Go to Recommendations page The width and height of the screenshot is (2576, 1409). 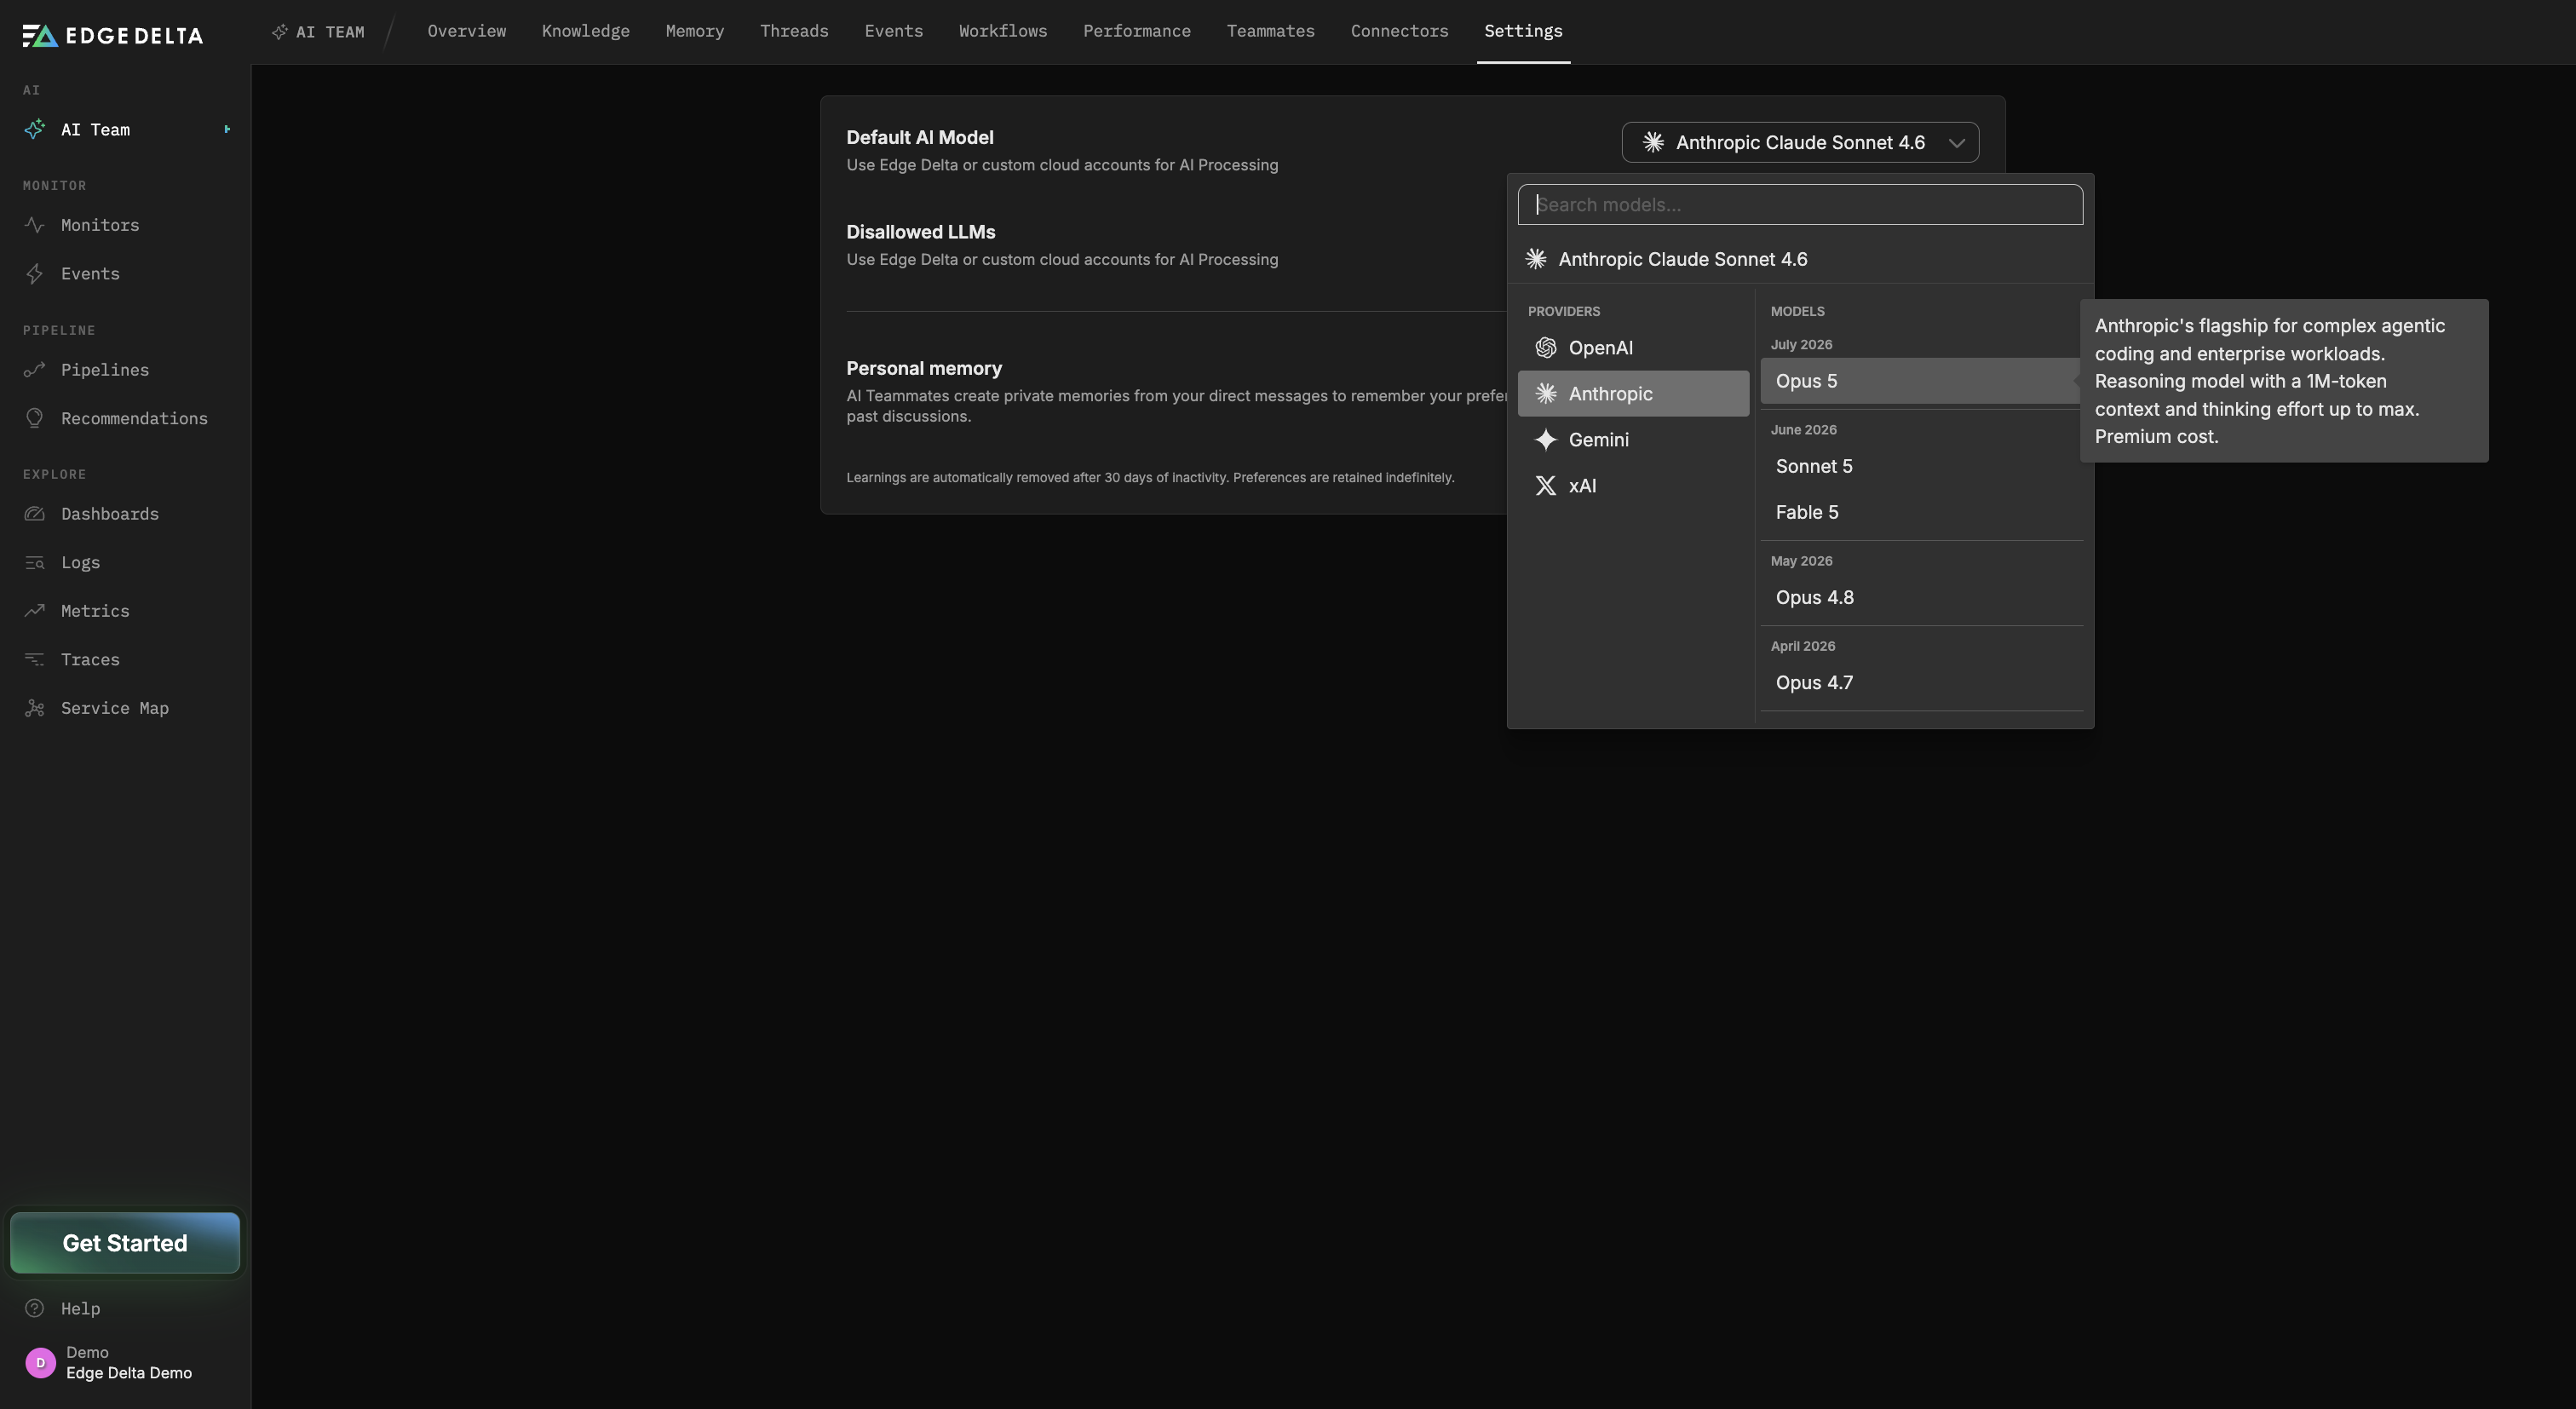pyautogui.click(x=134, y=418)
